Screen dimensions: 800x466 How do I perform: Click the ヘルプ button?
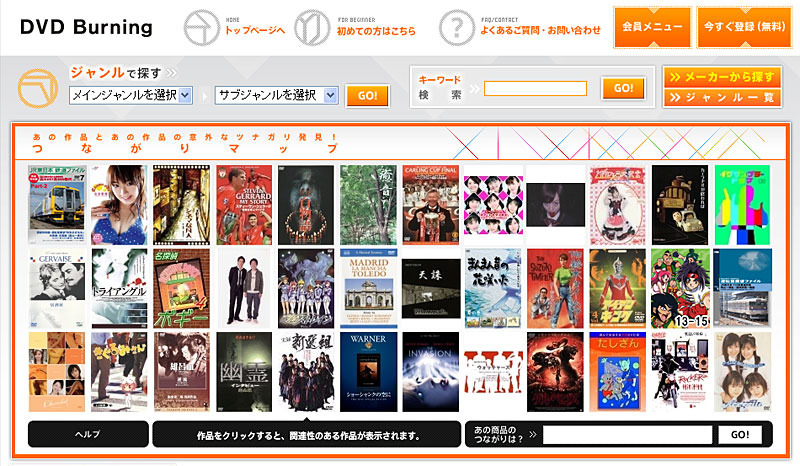click(x=88, y=434)
